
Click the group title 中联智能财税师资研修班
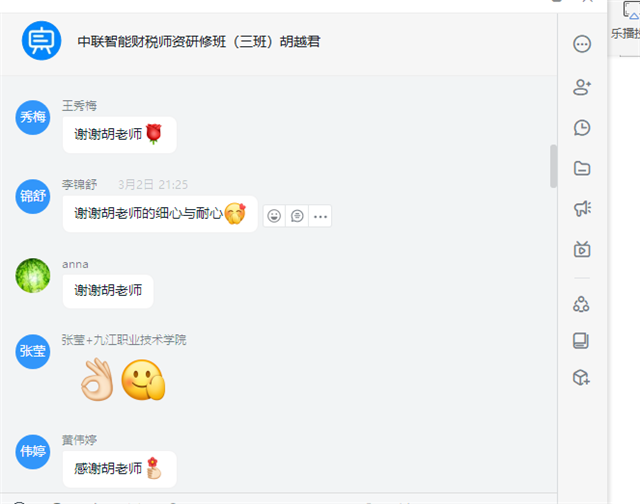click(151, 42)
